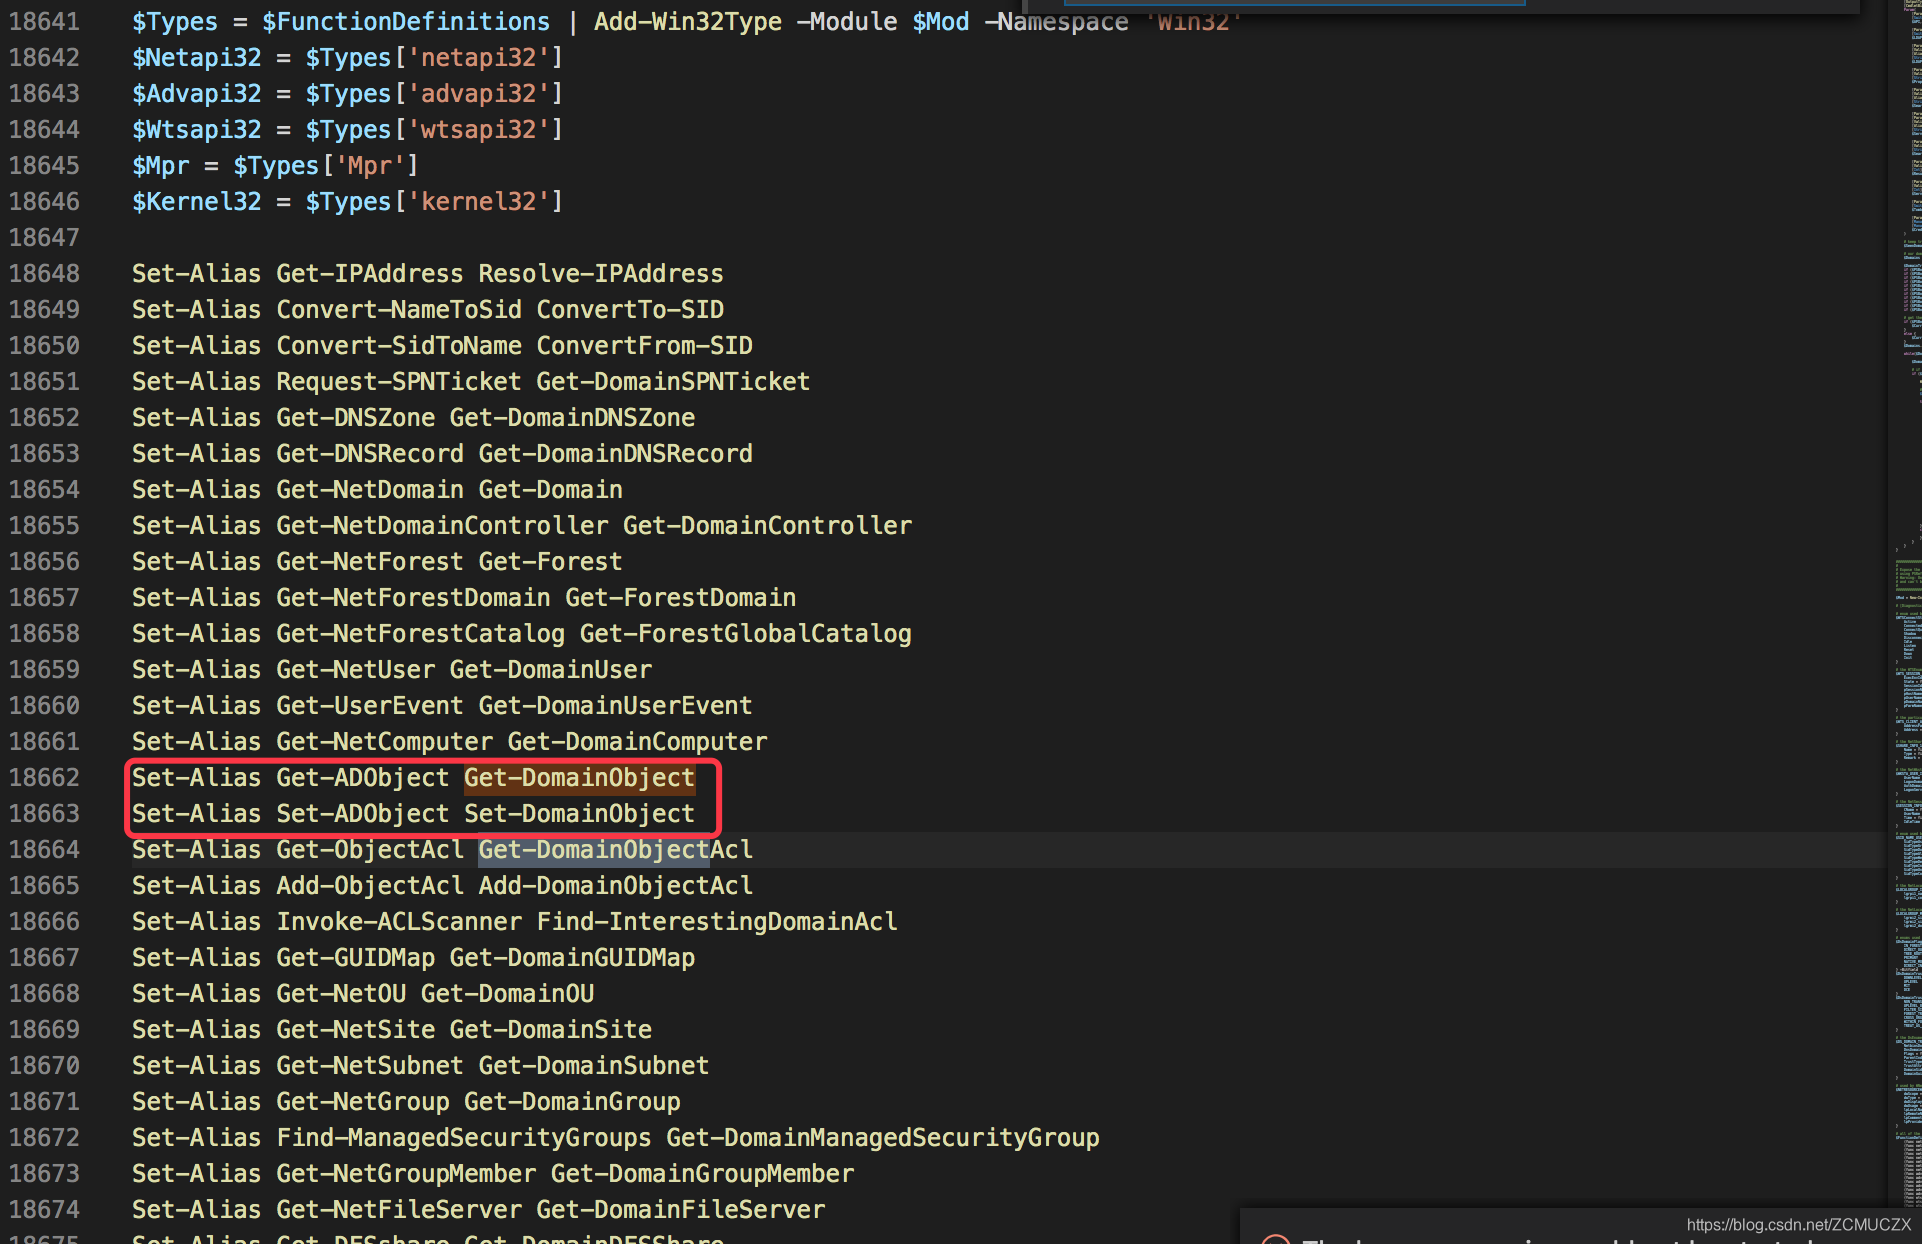Click the highlighted Get-DomainObject on line 18662
Viewport: 1922px width, 1244px height.
[579, 777]
